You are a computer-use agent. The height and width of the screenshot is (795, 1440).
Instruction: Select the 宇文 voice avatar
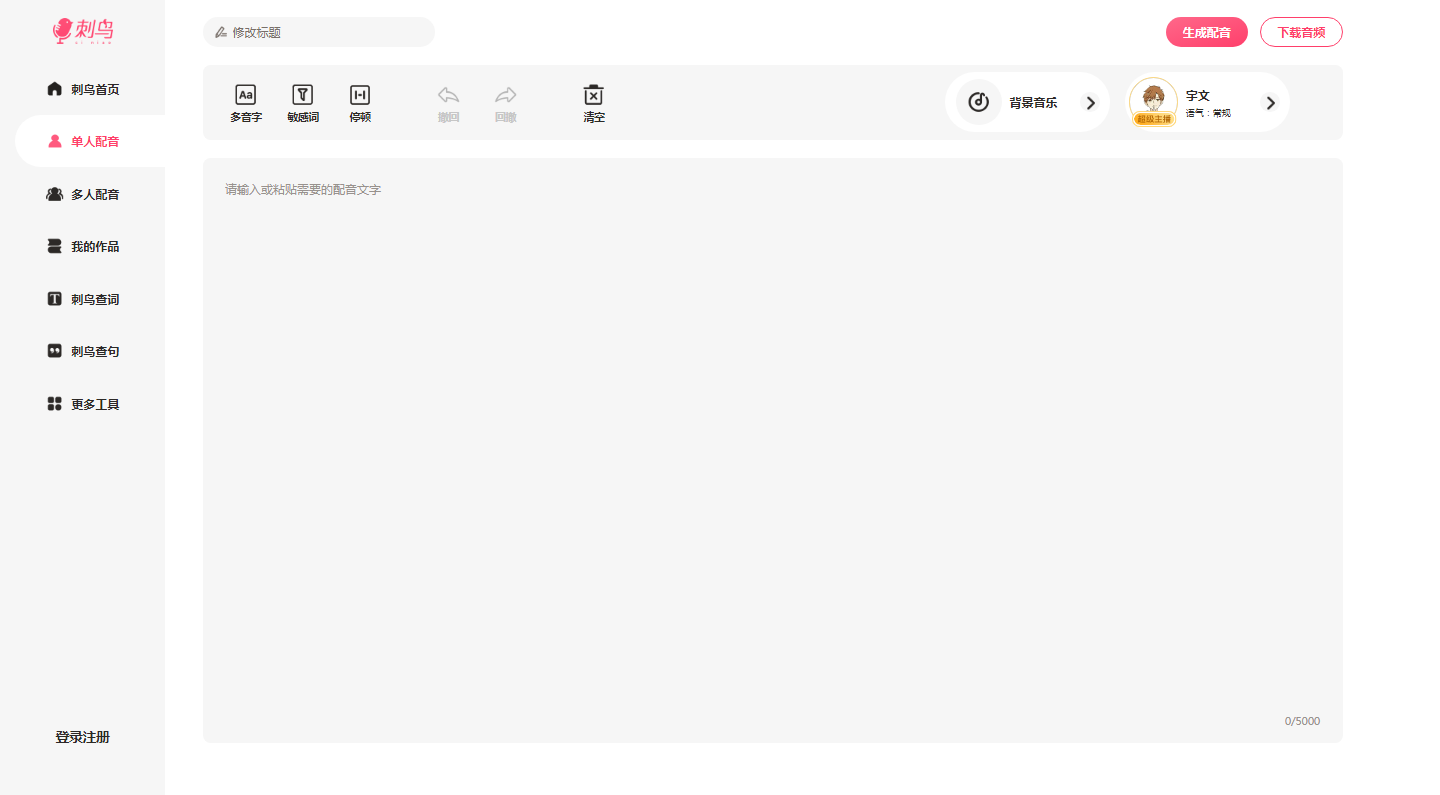tap(1153, 101)
